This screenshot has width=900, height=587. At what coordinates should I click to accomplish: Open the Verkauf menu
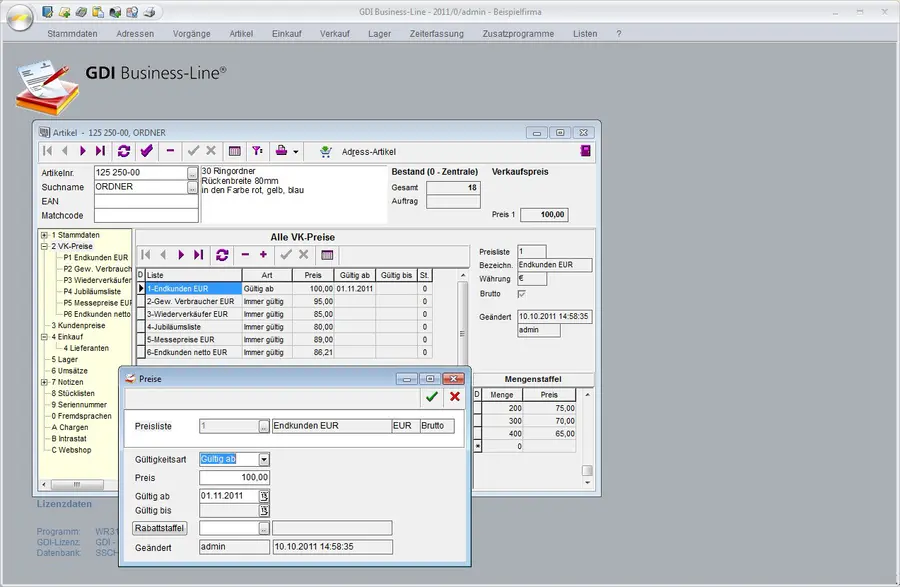[x=334, y=33]
